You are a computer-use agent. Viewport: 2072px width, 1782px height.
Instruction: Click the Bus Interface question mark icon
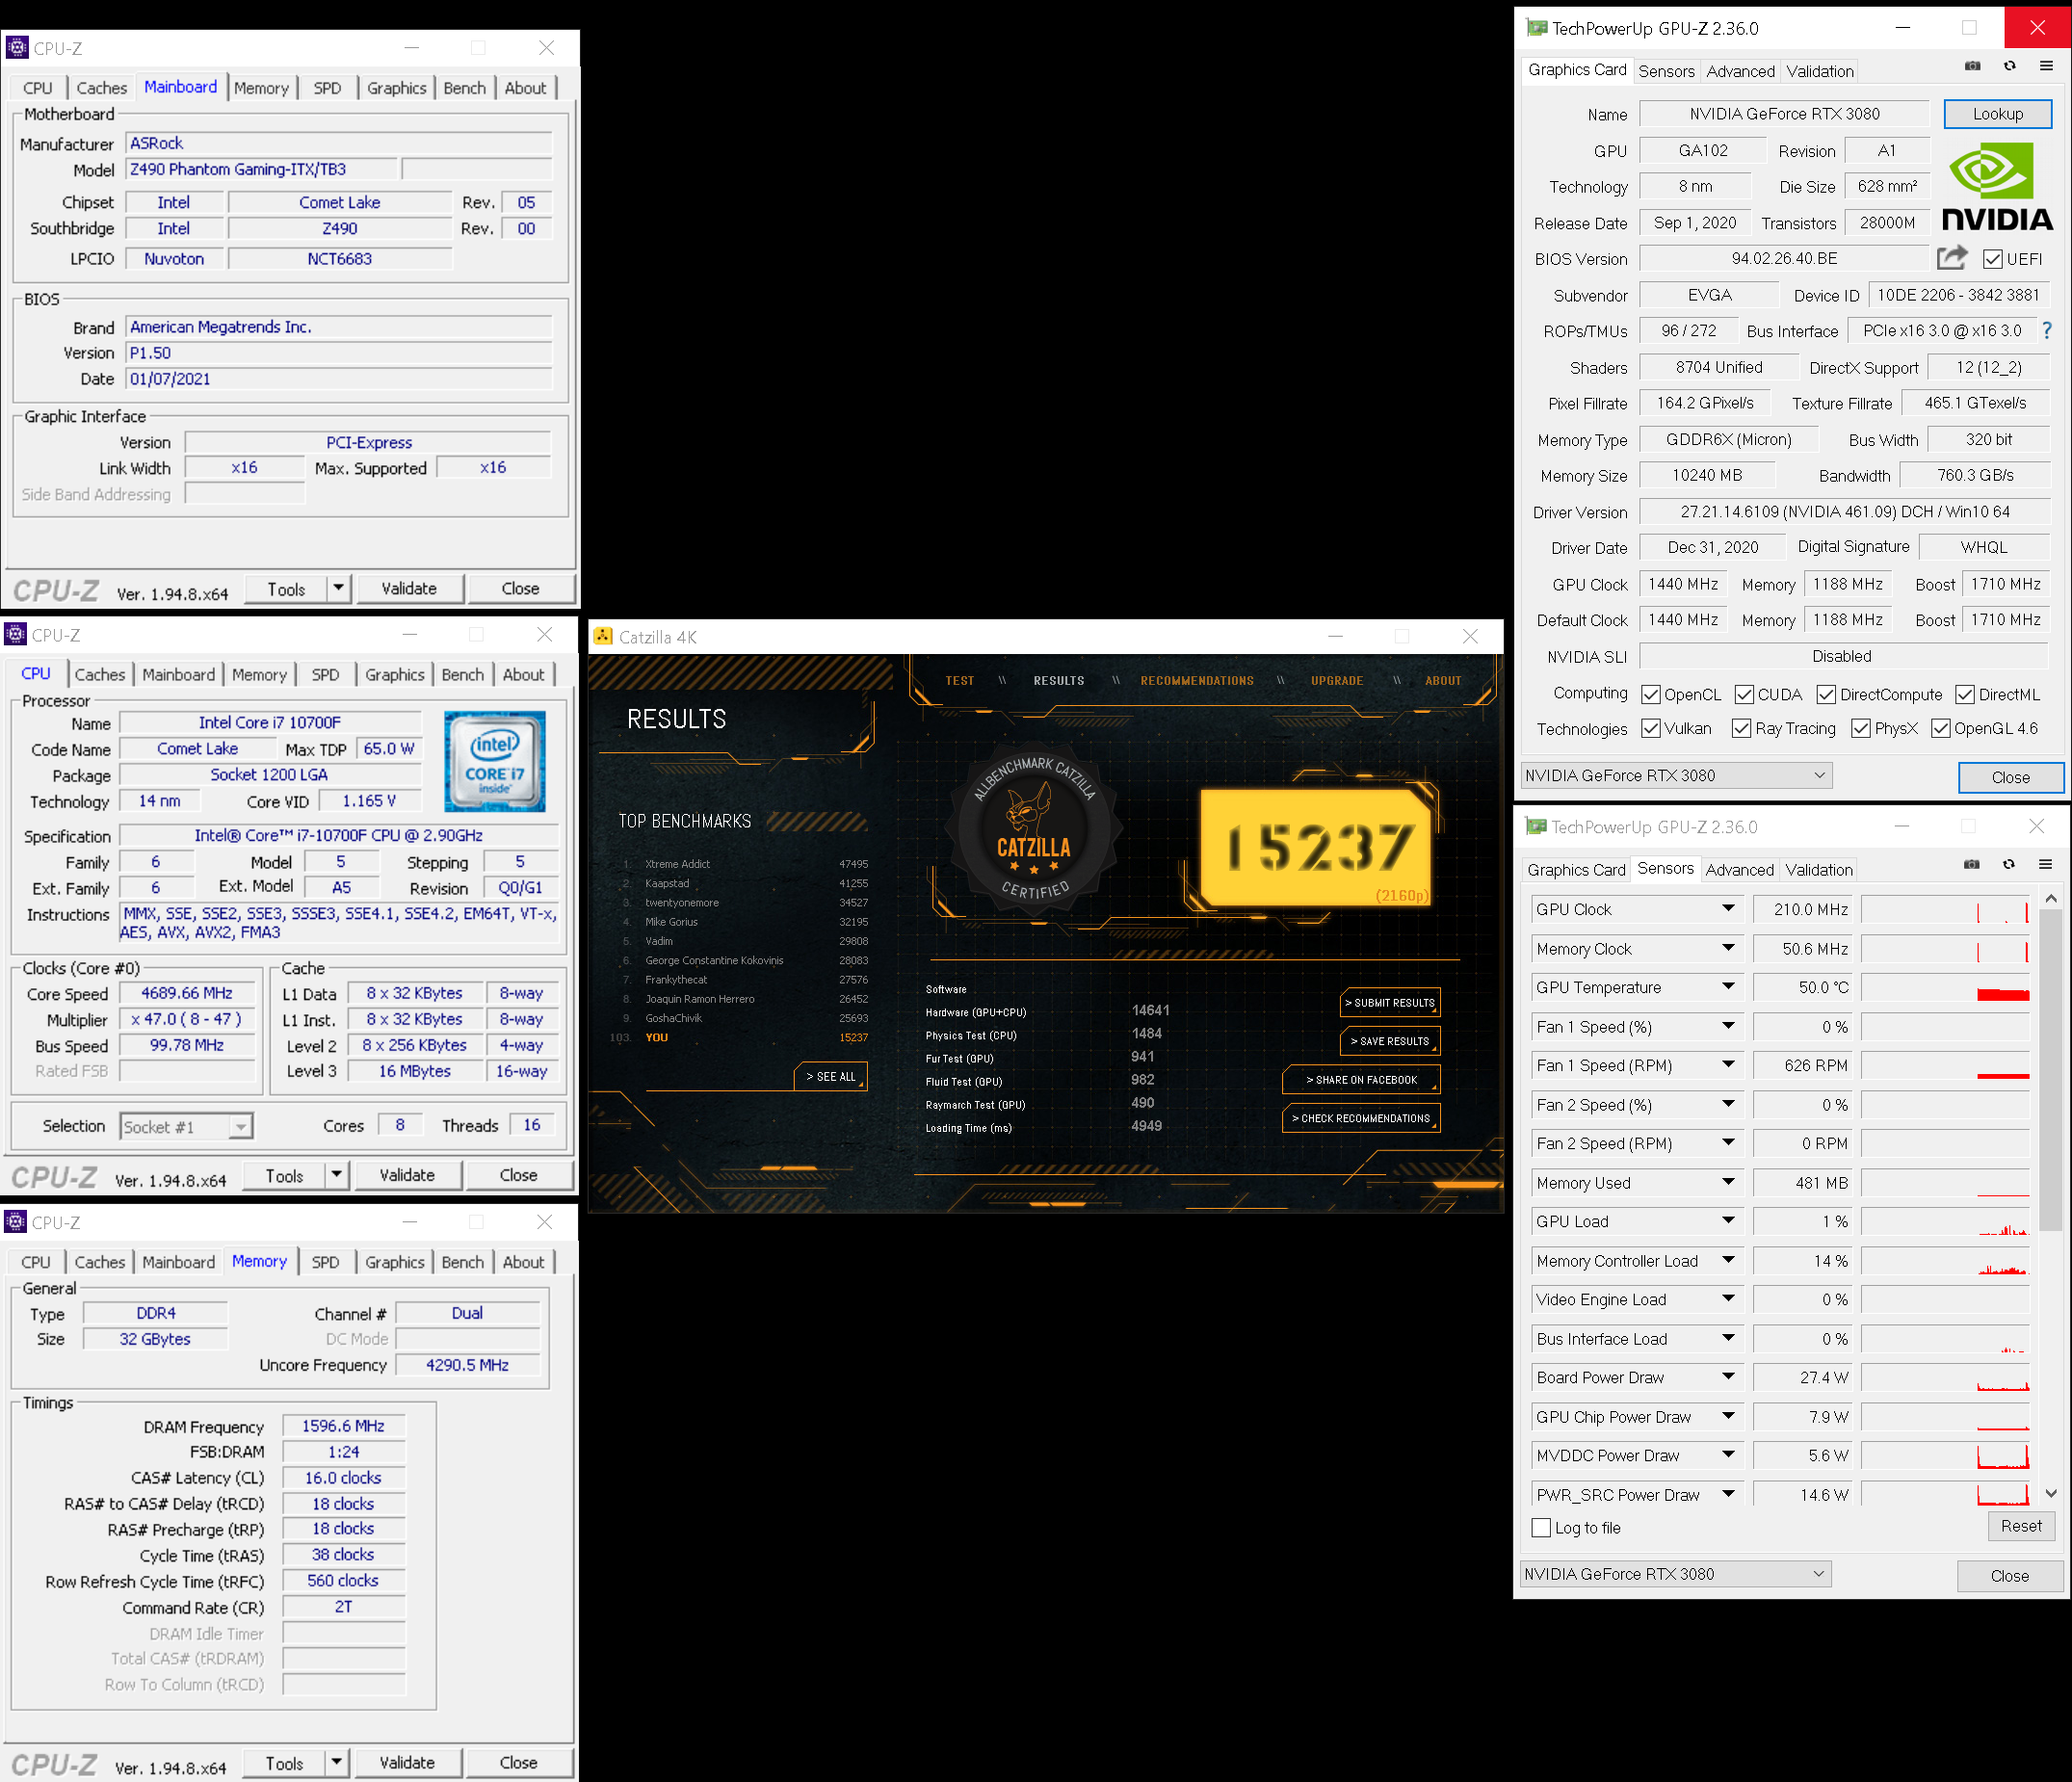(x=2046, y=330)
